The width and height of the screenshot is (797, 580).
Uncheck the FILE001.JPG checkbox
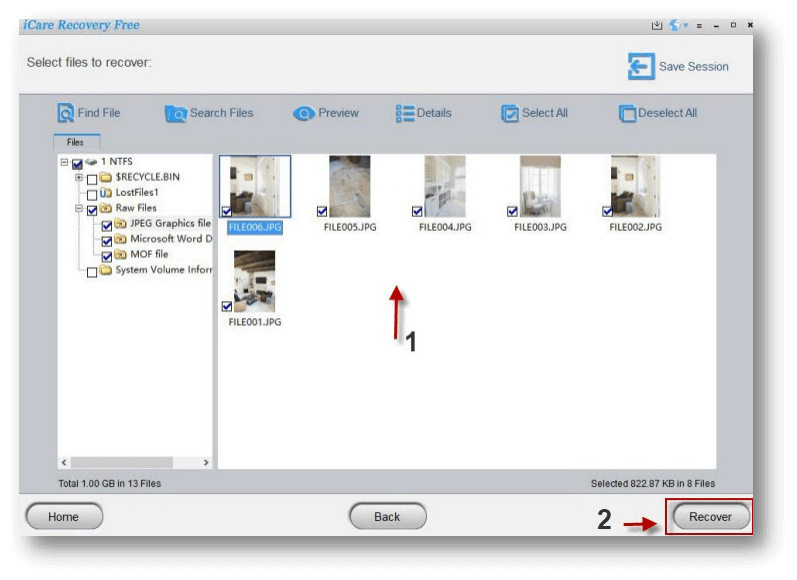(x=227, y=306)
